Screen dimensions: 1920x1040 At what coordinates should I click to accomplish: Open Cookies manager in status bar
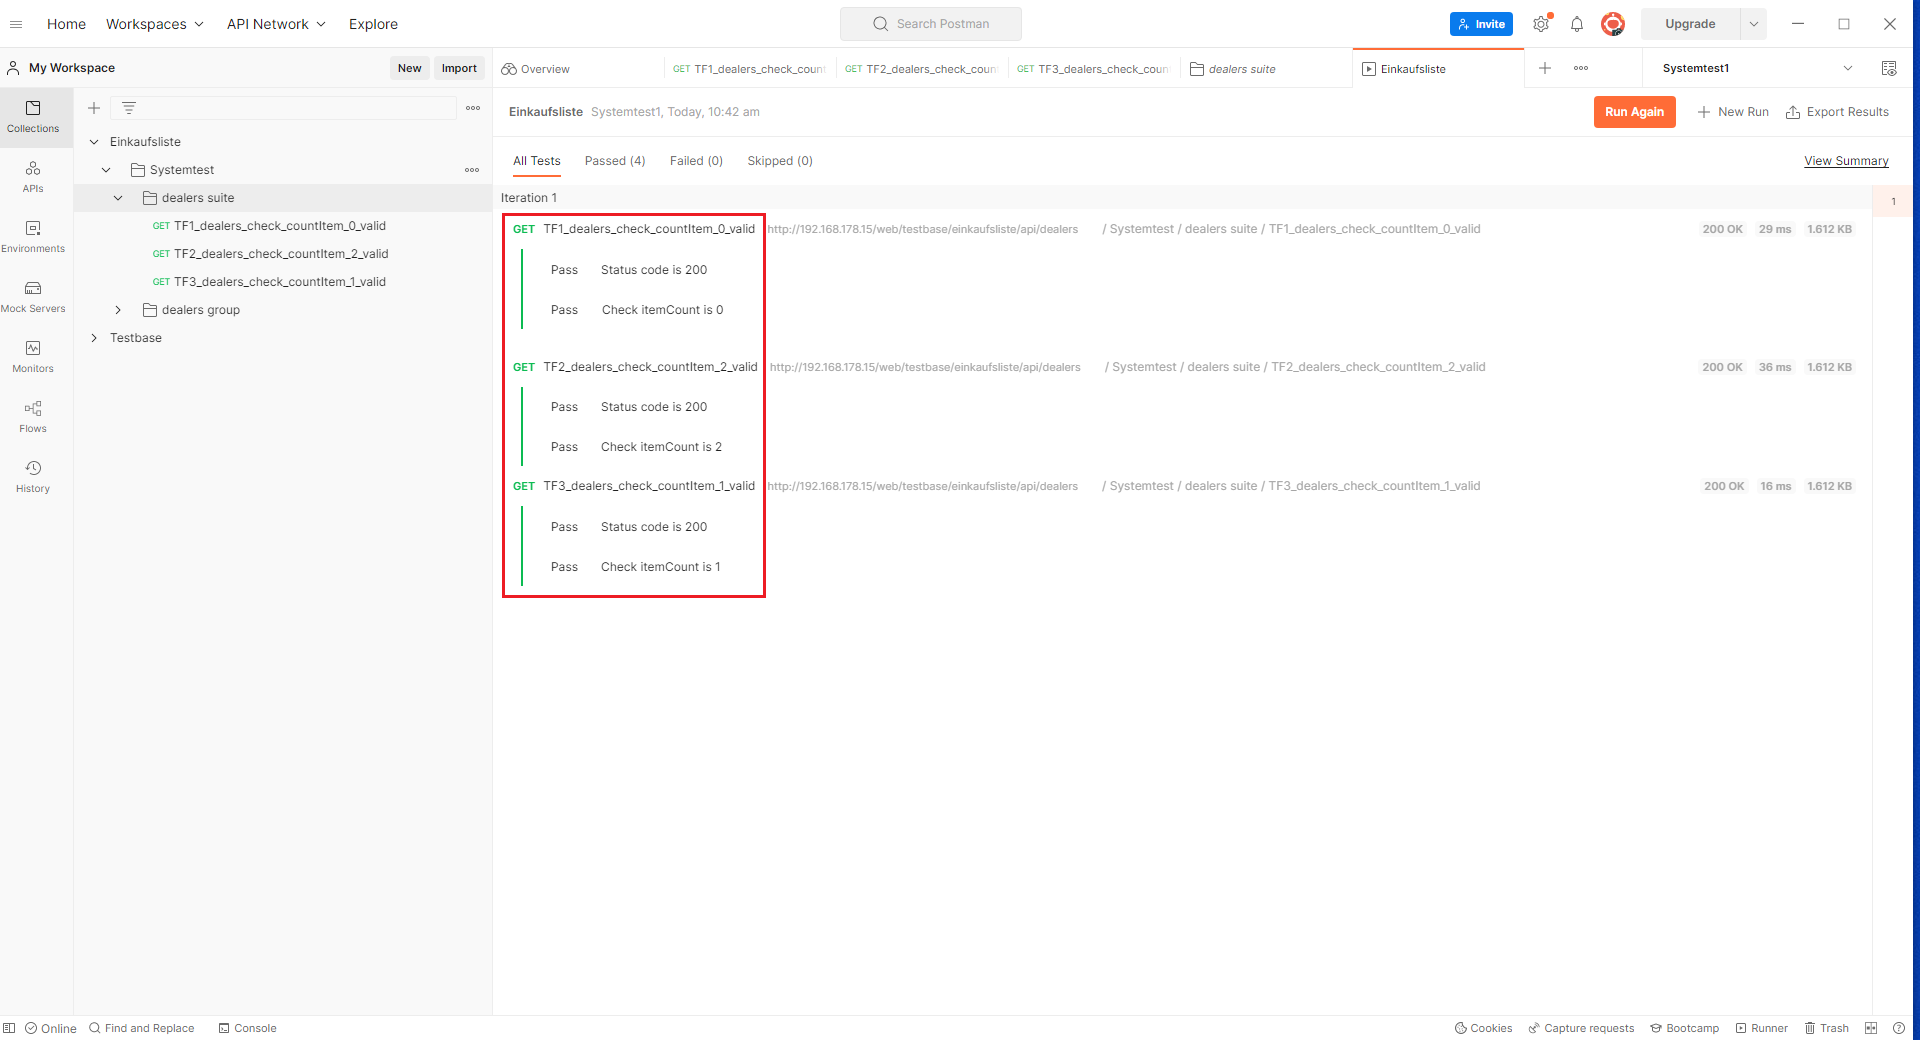1483,1028
